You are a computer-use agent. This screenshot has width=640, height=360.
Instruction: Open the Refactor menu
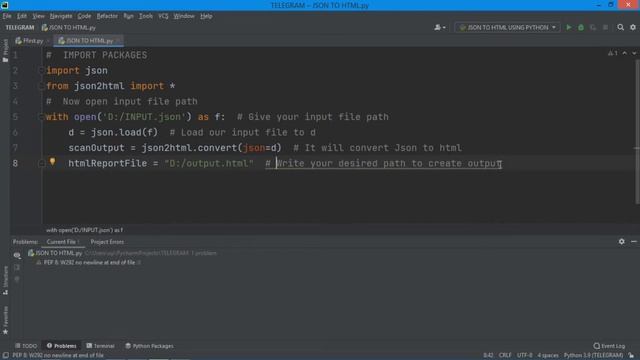click(x=107, y=16)
